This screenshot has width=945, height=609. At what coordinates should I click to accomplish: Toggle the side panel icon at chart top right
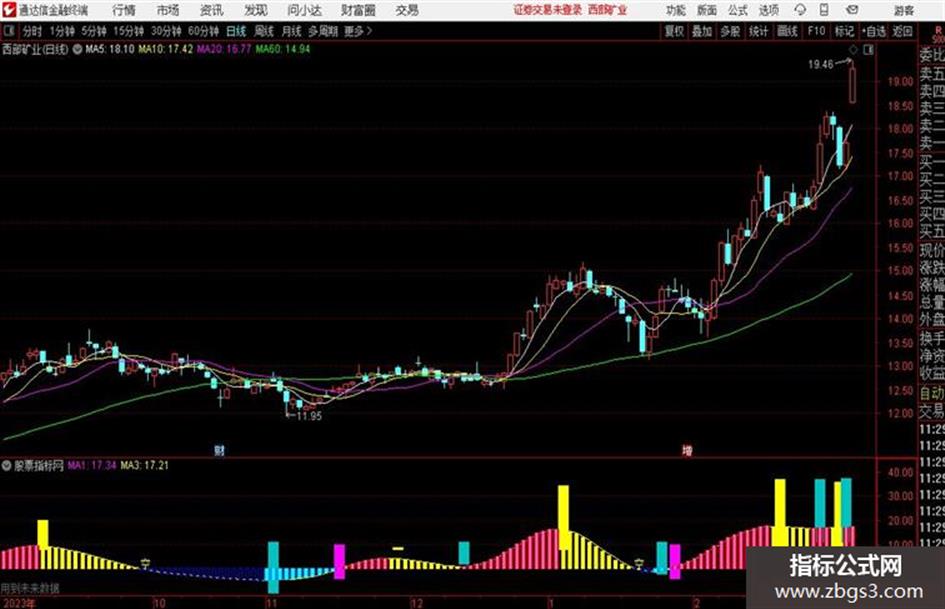coord(868,50)
